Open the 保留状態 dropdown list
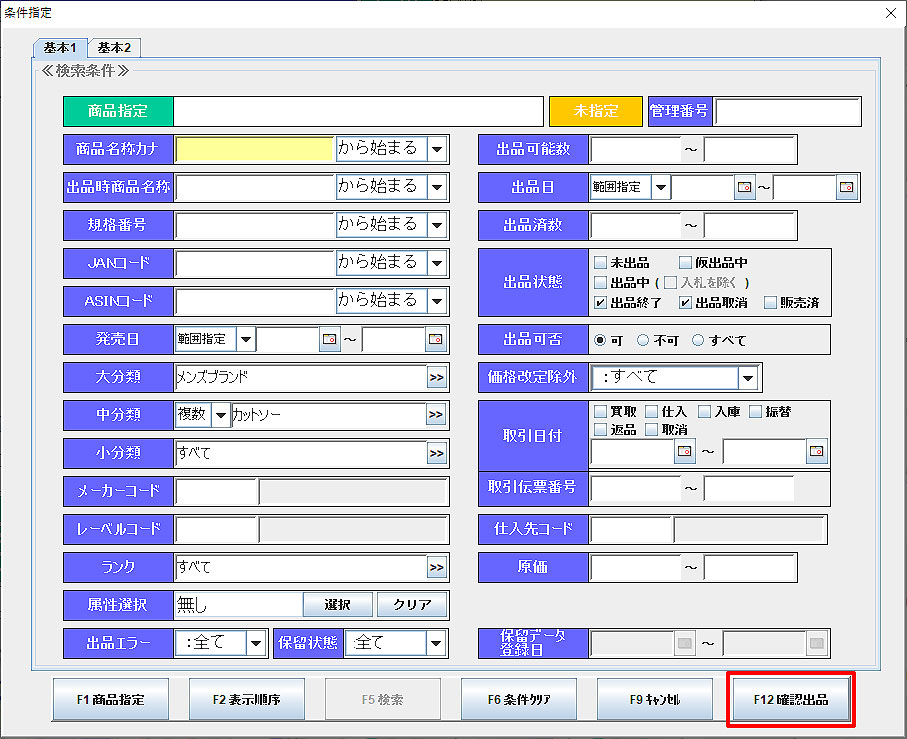This screenshot has height=739, width=907. 436,643
